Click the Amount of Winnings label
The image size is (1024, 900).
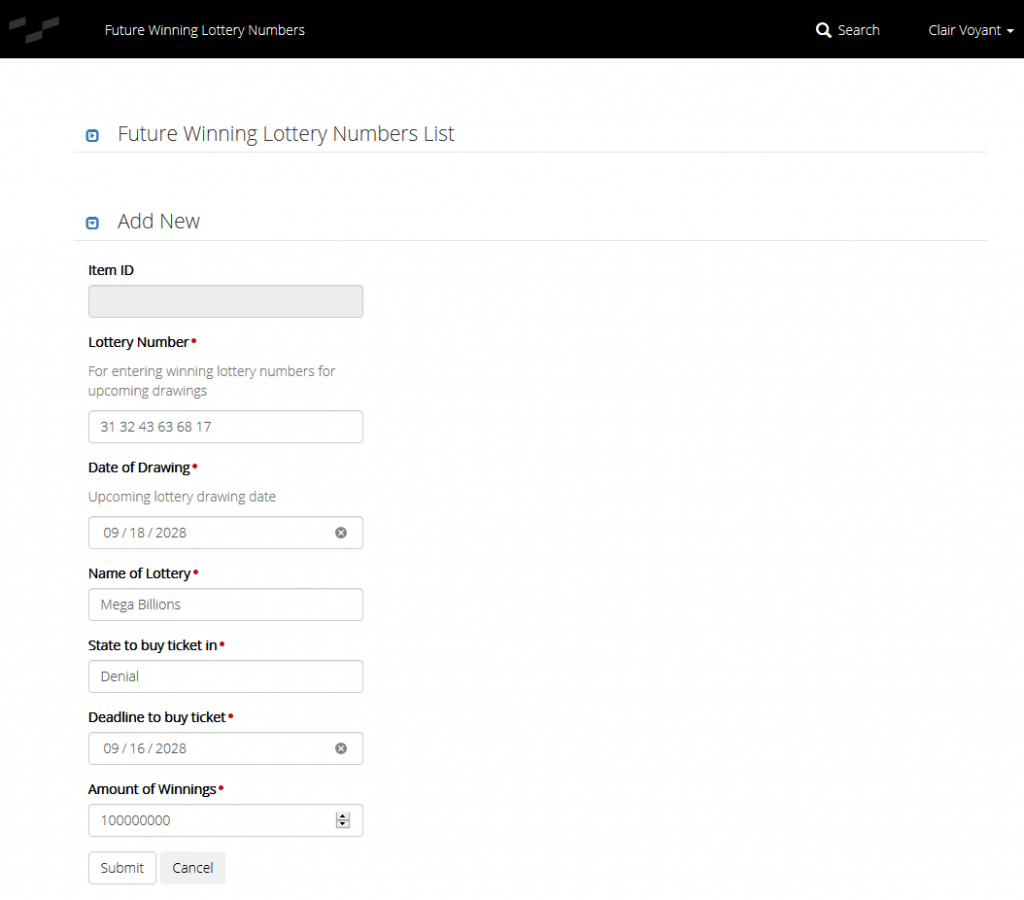tap(152, 789)
